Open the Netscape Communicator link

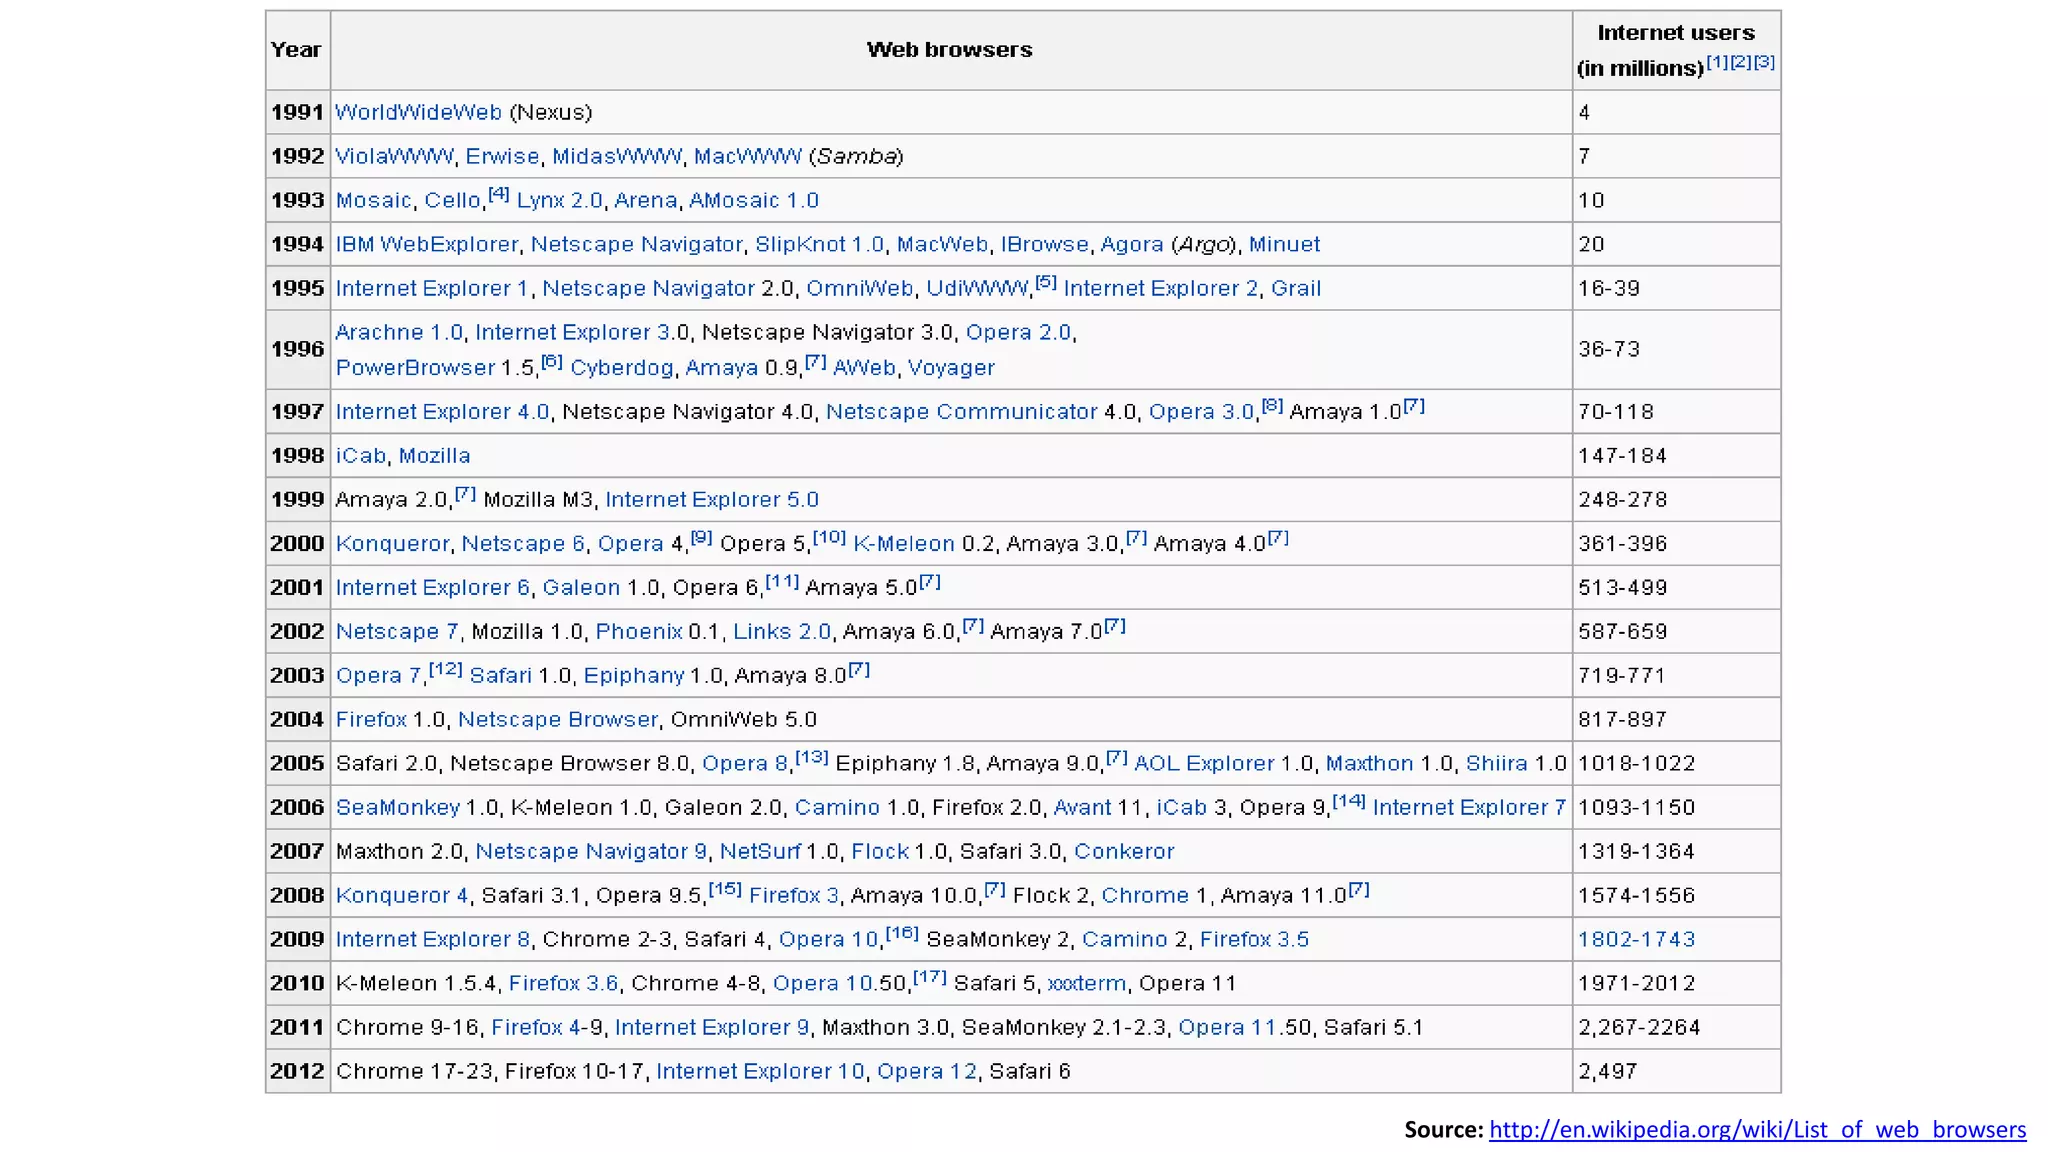[961, 412]
